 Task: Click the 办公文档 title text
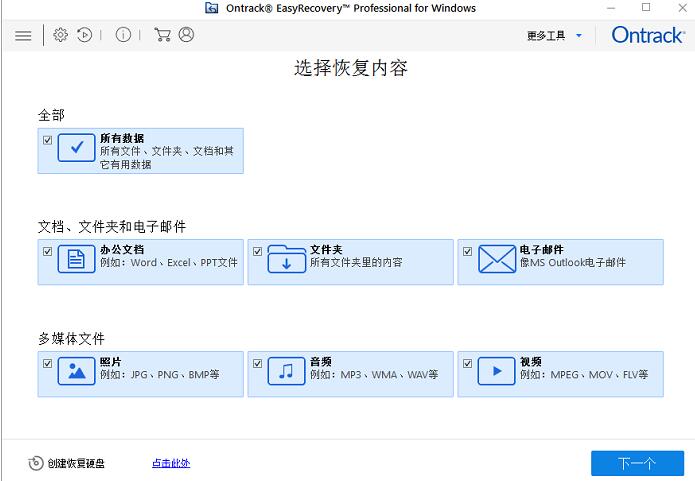(x=122, y=249)
